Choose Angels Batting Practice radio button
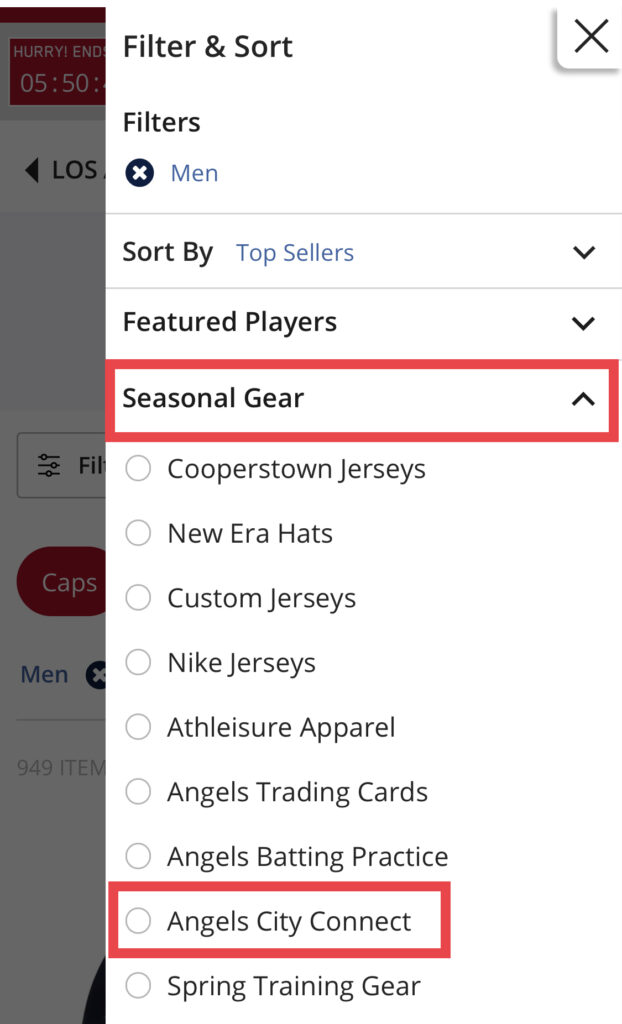The height and width of the screenshot is (1024, 622). click(138, 856)
